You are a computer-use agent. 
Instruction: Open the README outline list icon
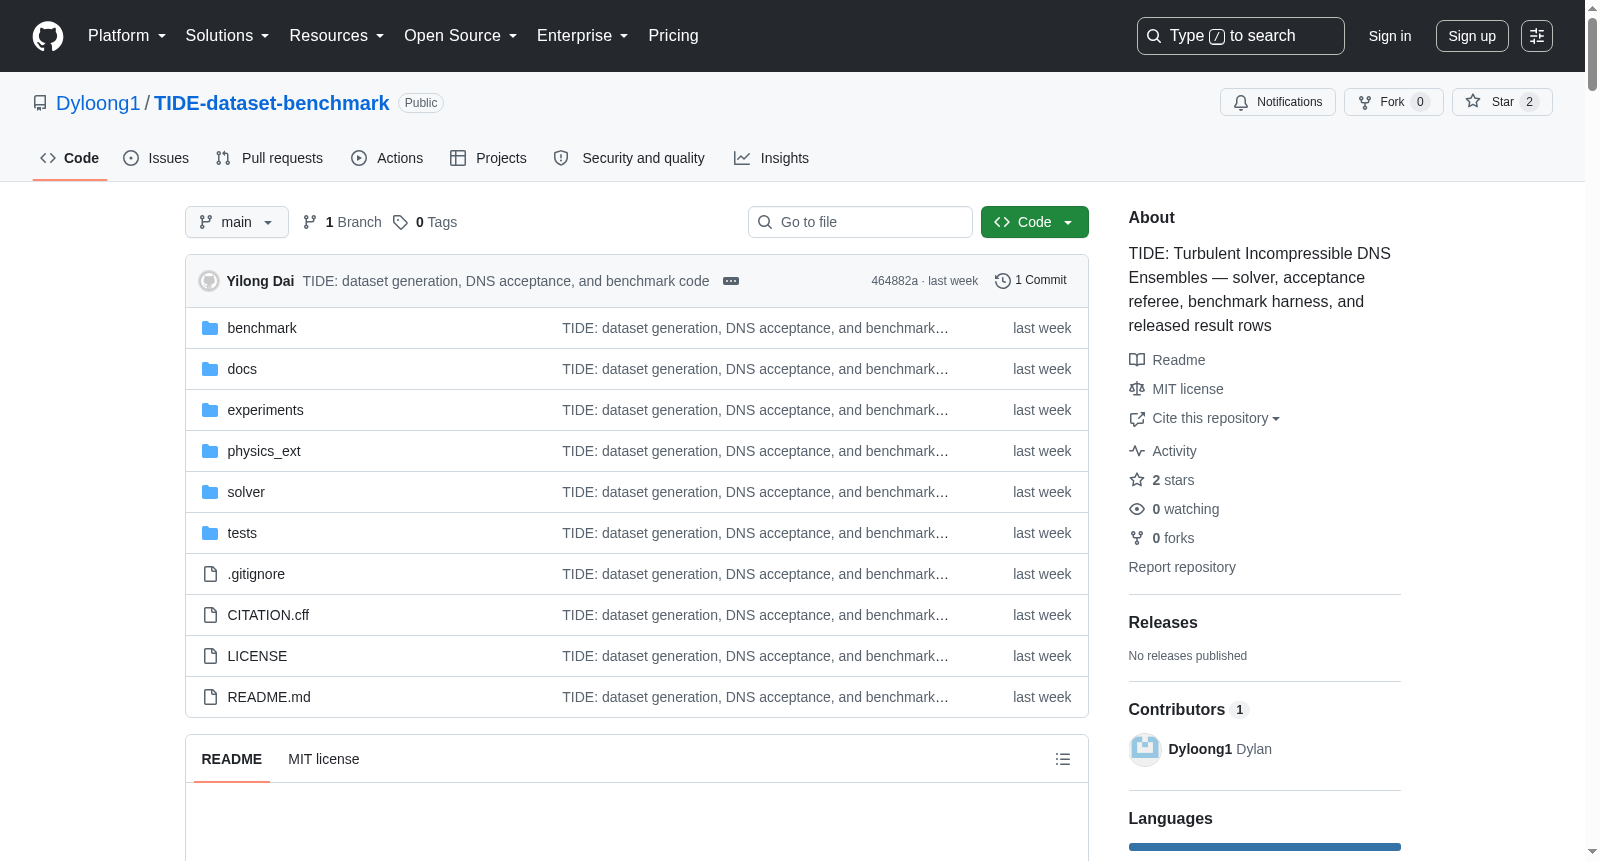point(1063,759)
